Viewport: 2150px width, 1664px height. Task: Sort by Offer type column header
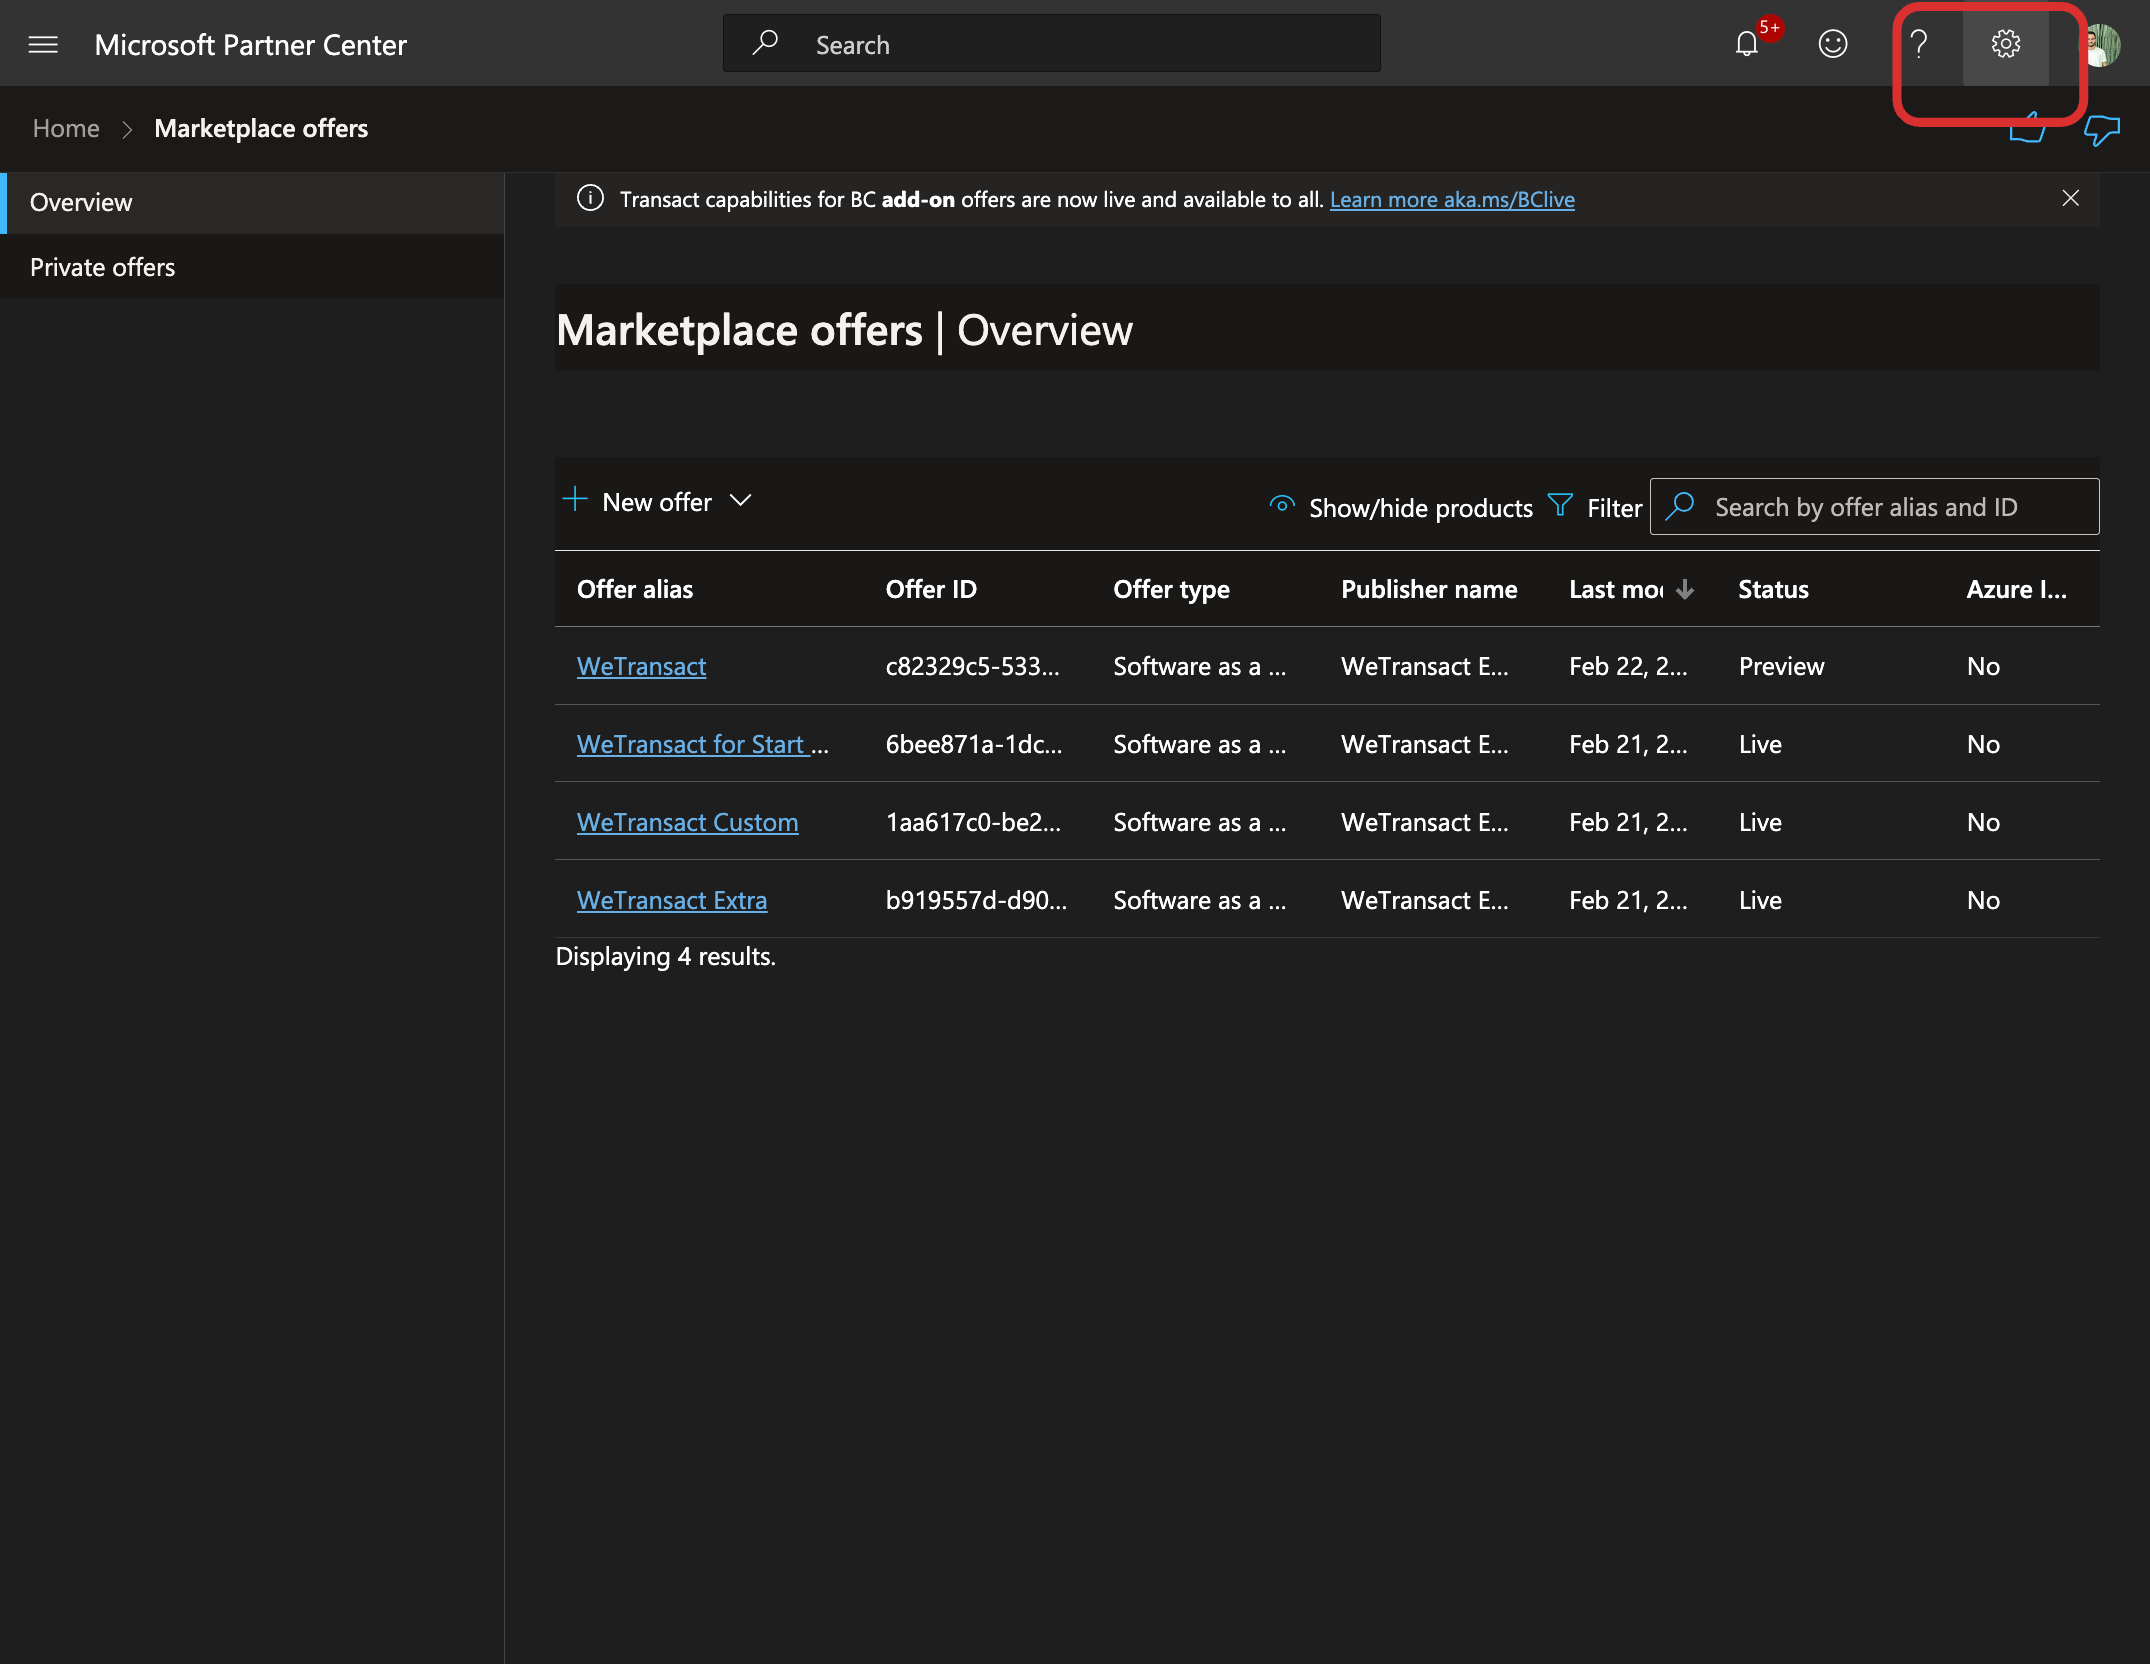[1171, 590]
